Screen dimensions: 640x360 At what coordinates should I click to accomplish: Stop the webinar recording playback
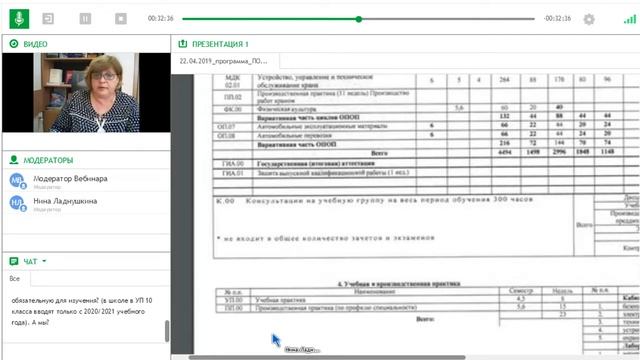(x=121, y=19)
